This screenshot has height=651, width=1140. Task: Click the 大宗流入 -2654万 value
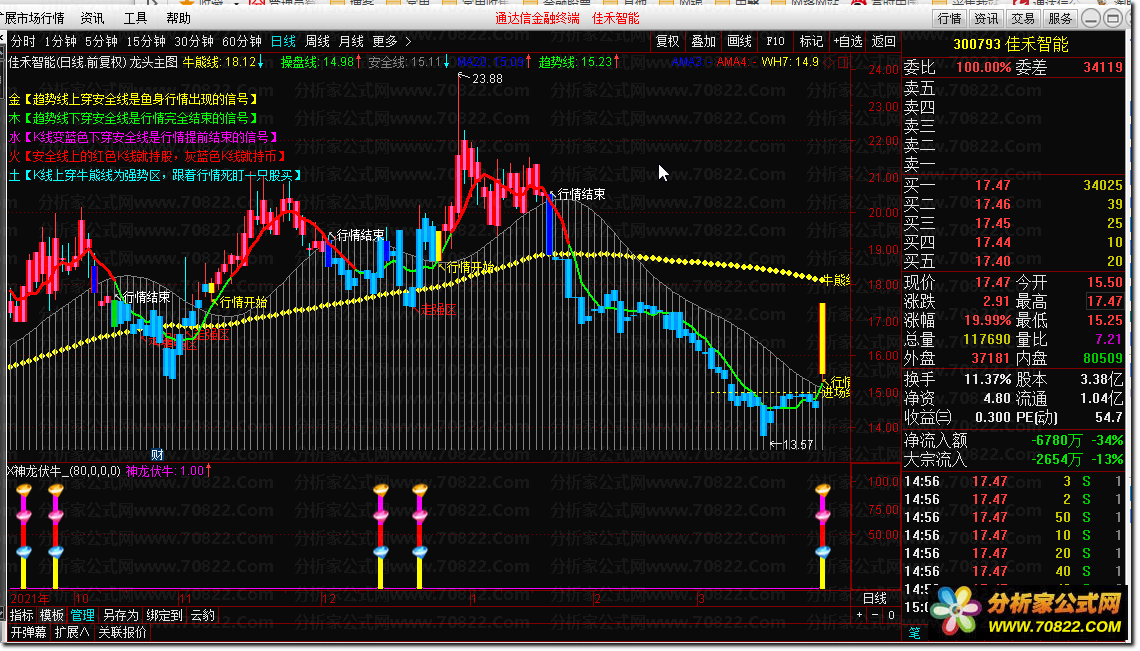1056,460
